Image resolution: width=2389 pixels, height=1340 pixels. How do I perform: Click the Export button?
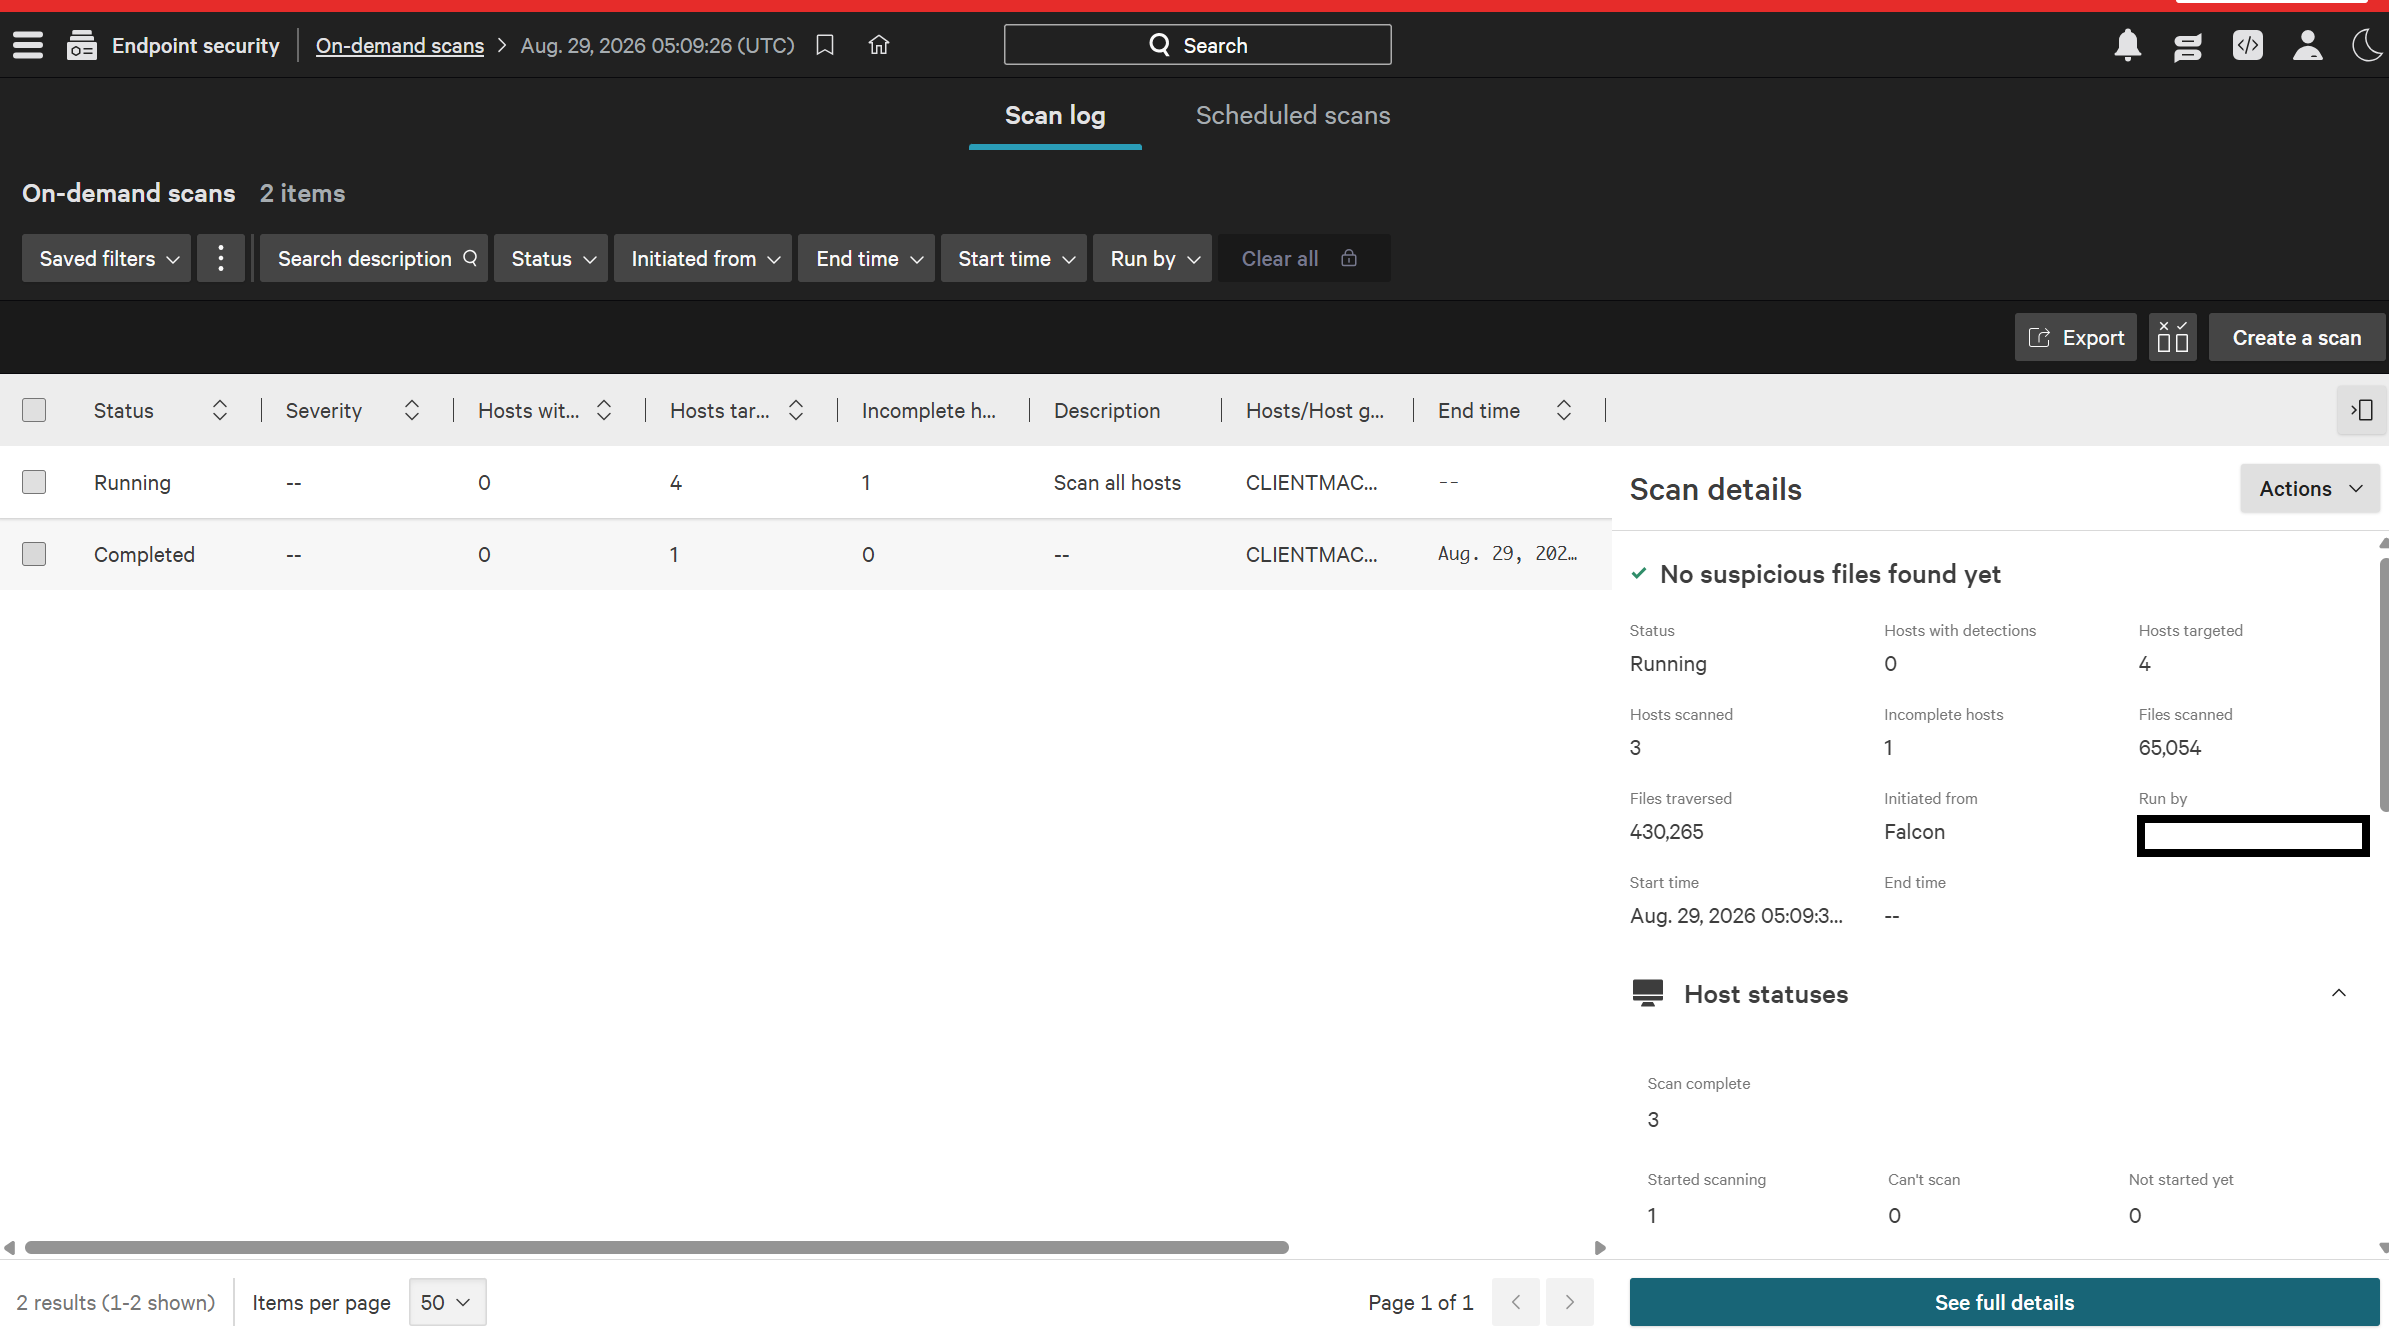point(2076,338)
